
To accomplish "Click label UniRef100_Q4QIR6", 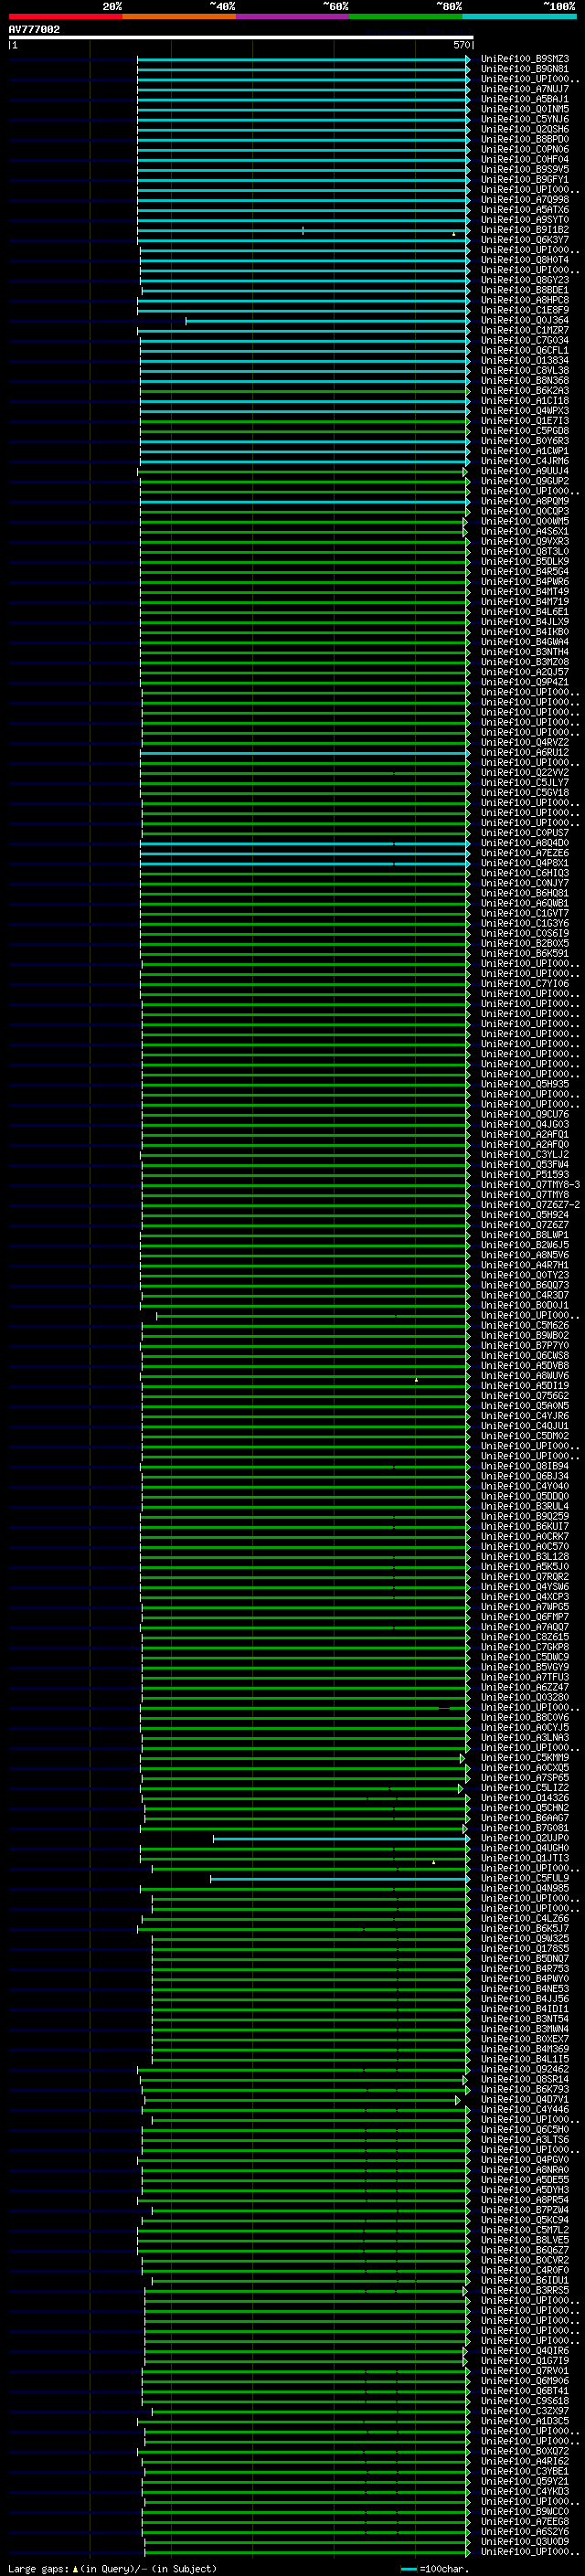I will (x=524, y=2350).
